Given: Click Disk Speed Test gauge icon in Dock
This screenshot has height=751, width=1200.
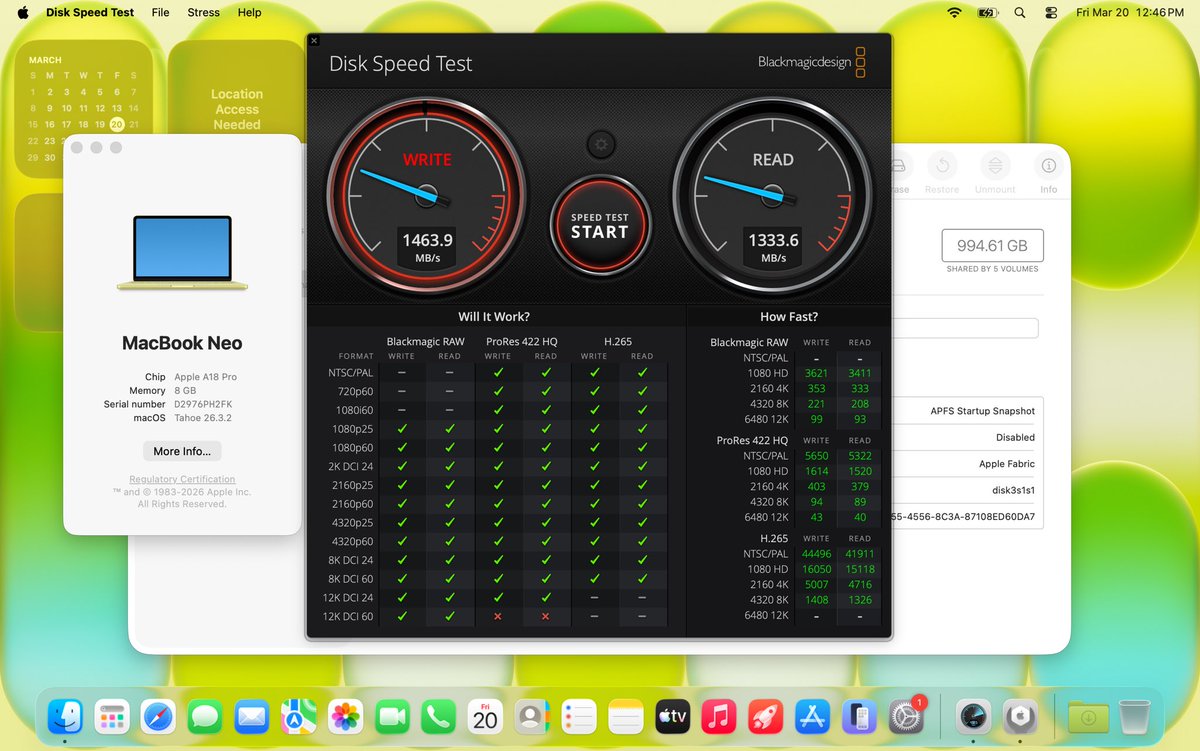Looking at the screenshot, I should (x=973, y=717).
